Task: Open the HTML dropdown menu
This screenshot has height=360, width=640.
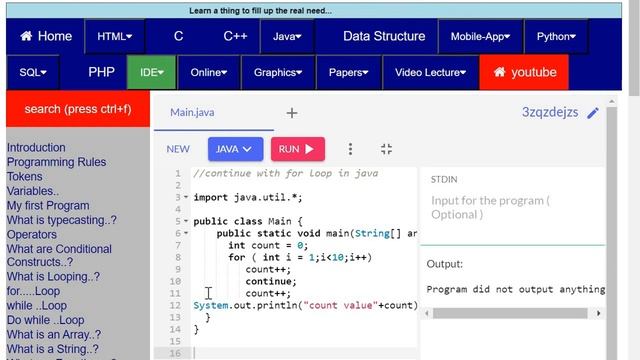Action: coord(115,36)
